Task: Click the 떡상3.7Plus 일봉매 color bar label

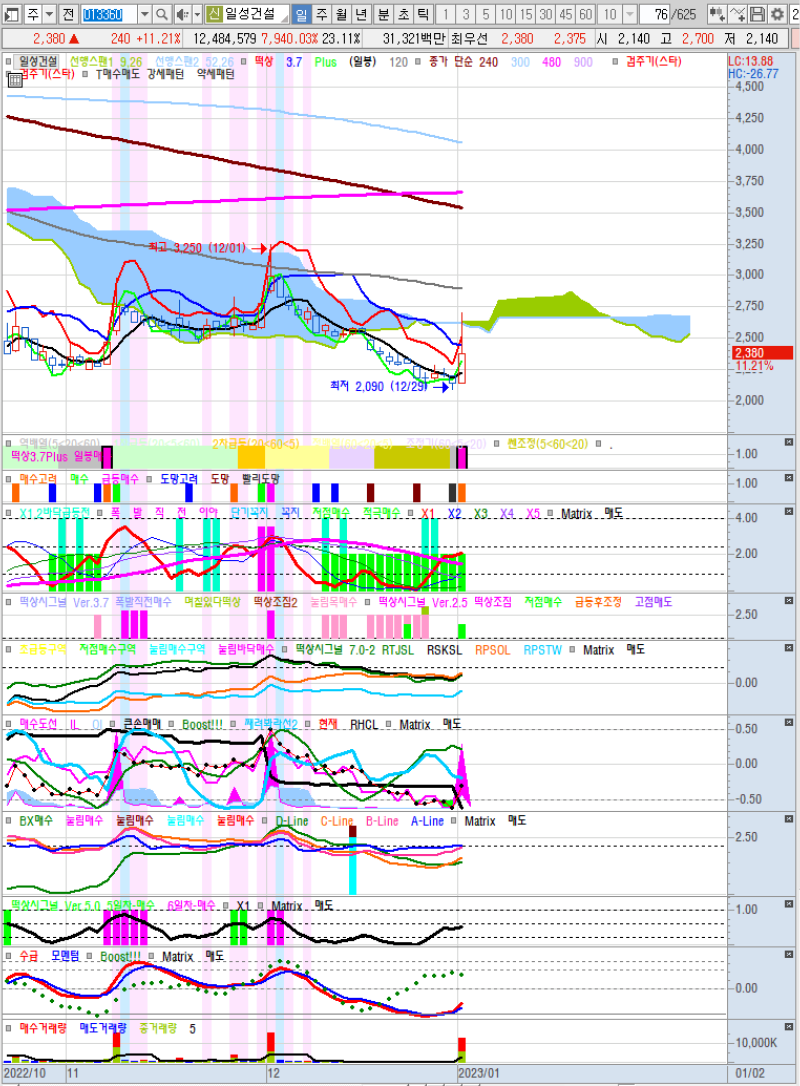Action: 56,456
